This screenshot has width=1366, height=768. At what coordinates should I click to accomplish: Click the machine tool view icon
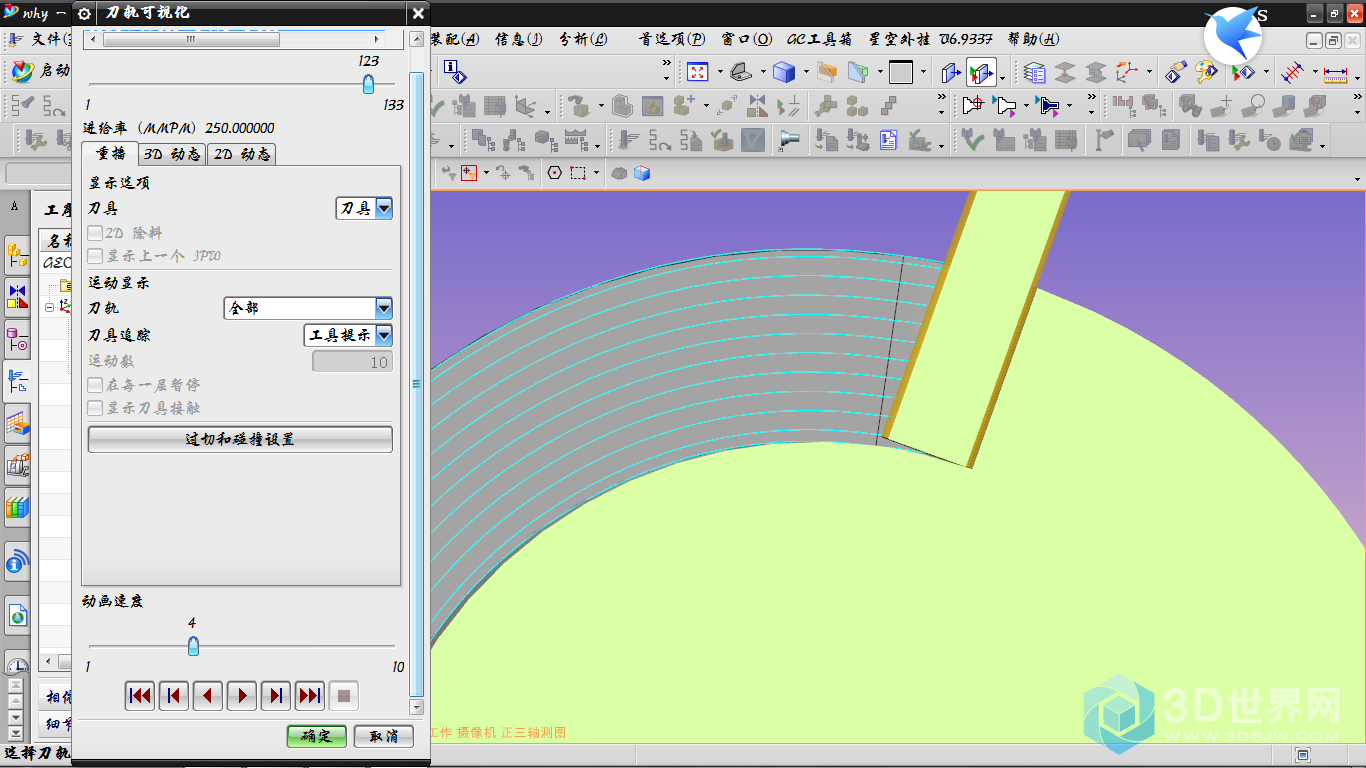(789, 140)
